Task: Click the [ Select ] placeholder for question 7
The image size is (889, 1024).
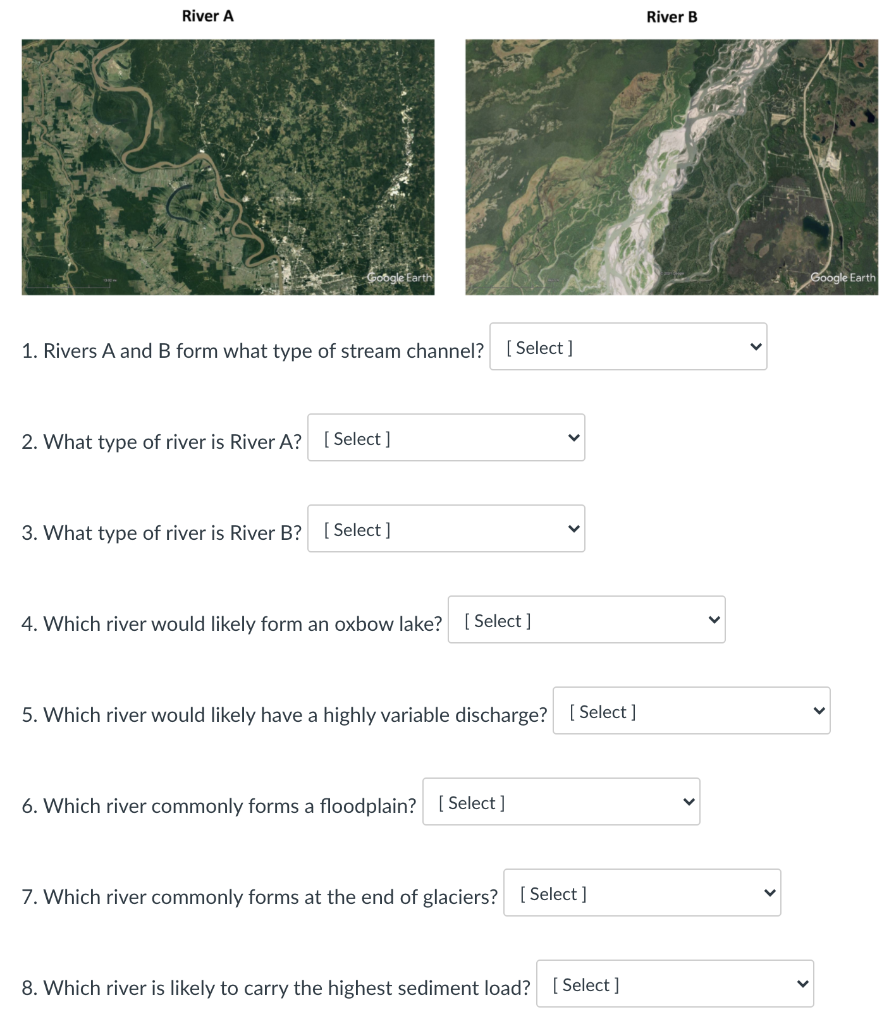Action: coord(552,892)
